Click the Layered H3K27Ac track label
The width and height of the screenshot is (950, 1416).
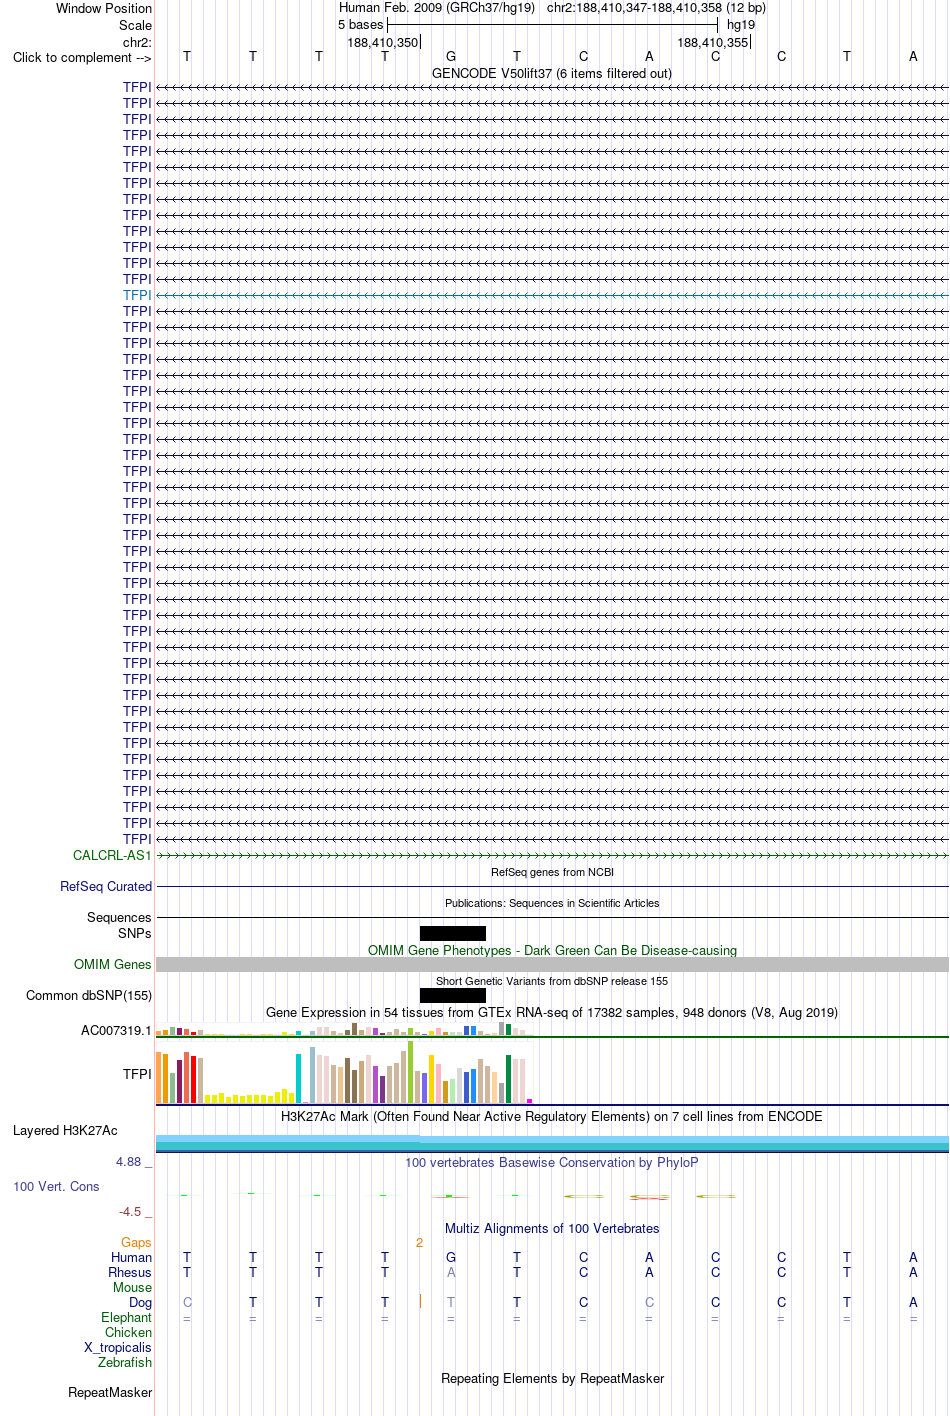[65, 1130]
